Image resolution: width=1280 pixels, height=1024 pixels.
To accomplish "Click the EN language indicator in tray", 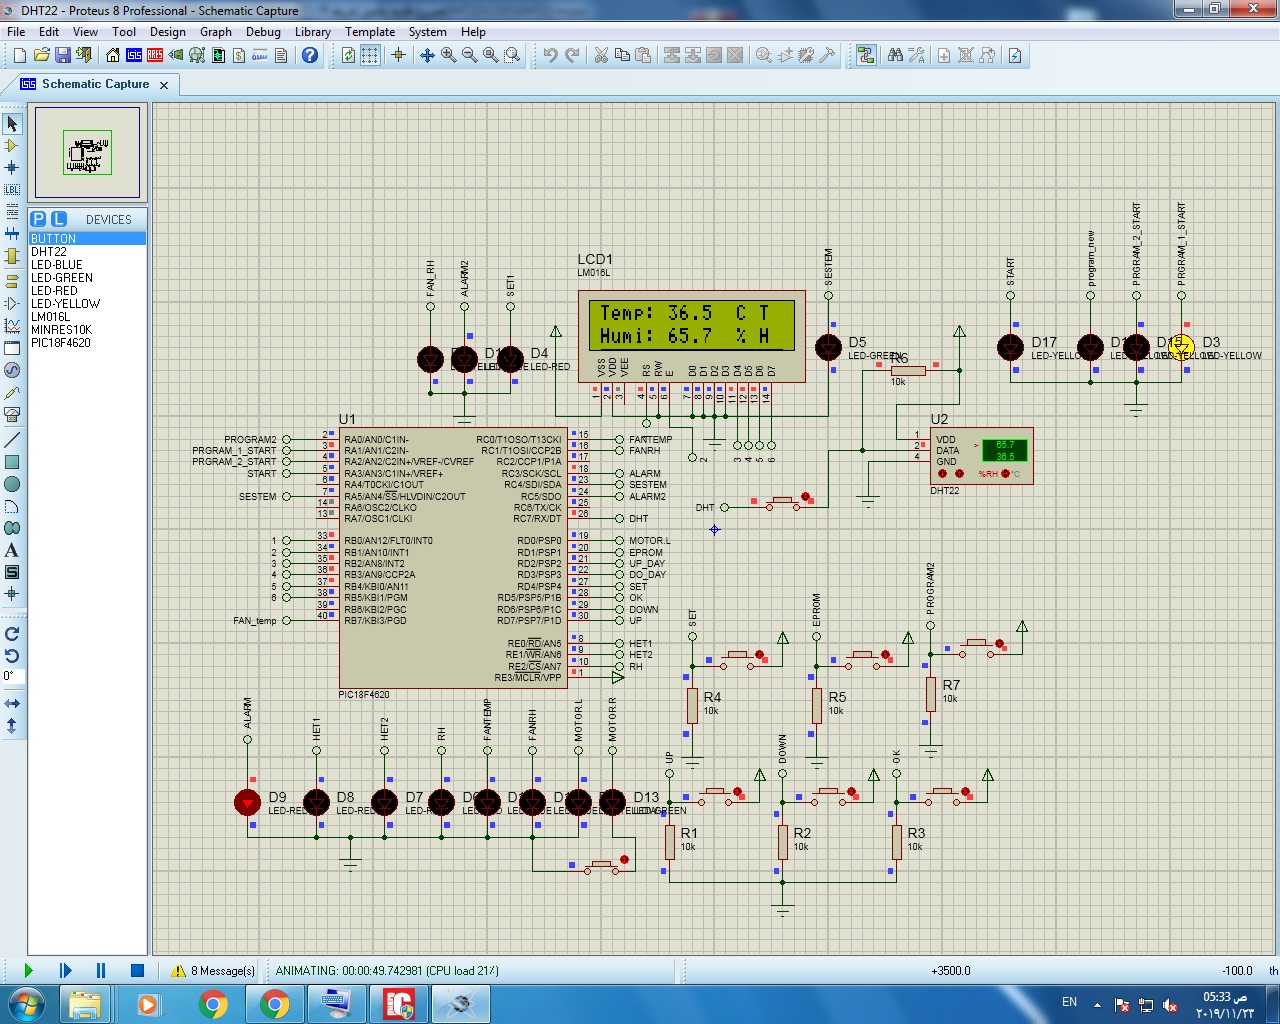I will pos(1069,1002).
